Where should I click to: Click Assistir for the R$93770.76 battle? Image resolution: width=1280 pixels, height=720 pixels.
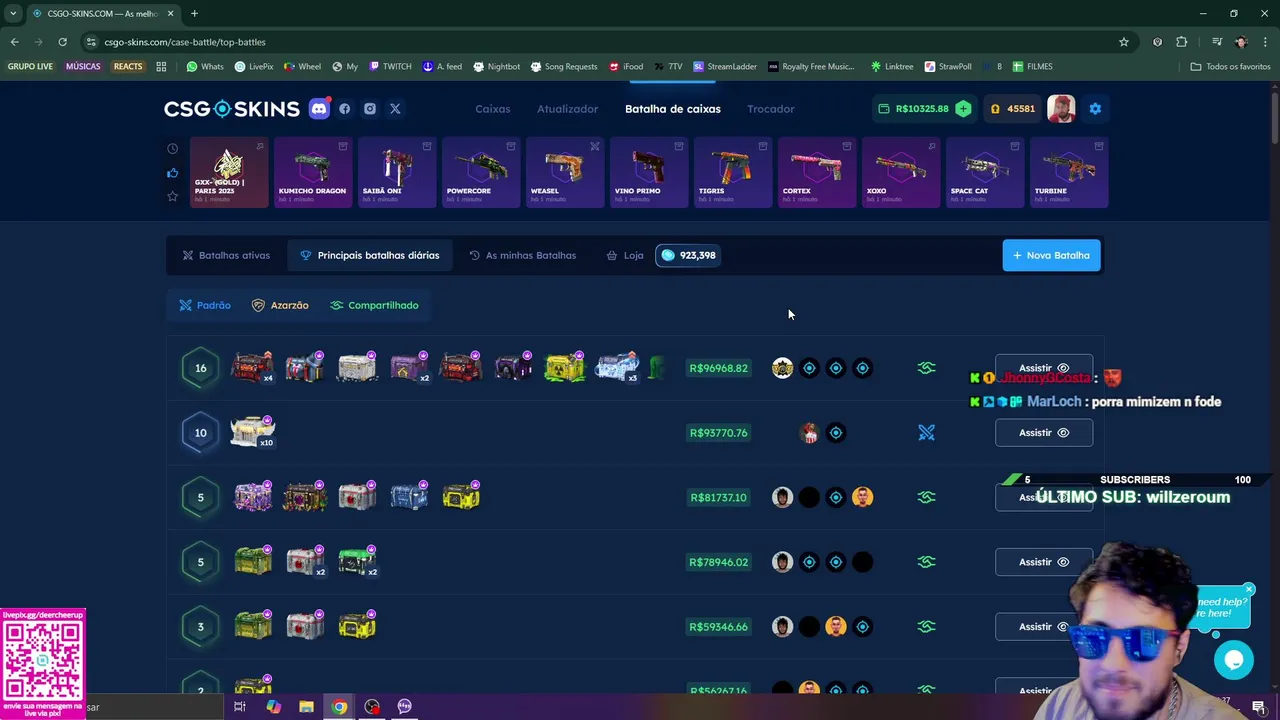pyautogui.click(x=1044, y=433)
